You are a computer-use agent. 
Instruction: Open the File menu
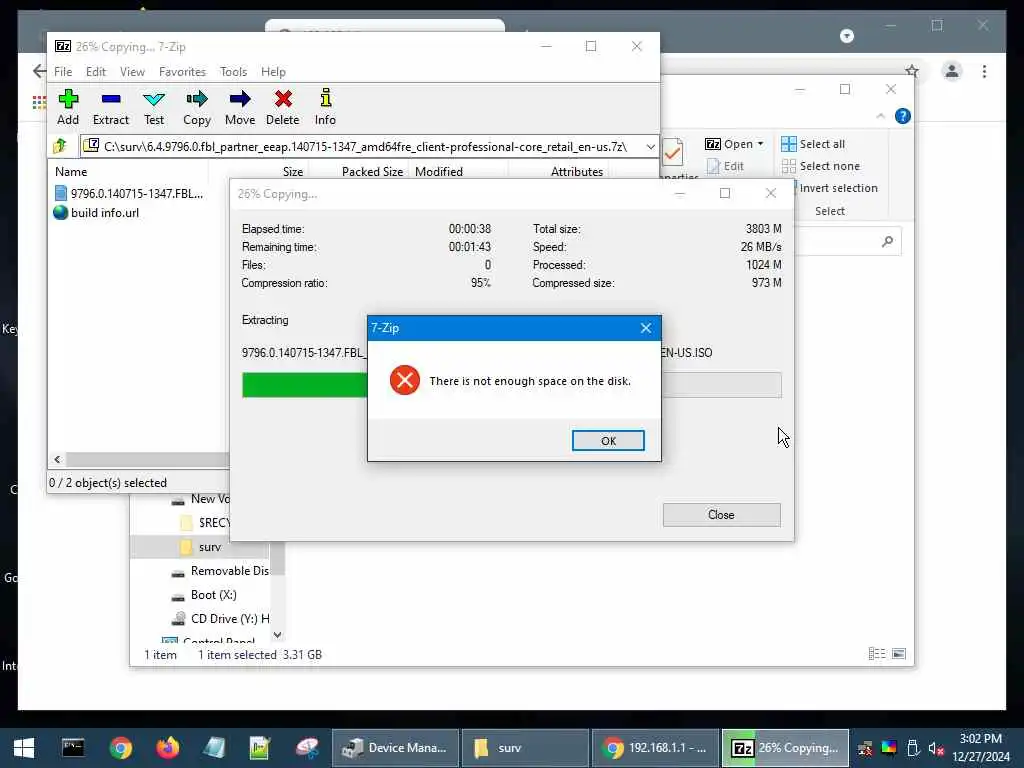[63, 72]
